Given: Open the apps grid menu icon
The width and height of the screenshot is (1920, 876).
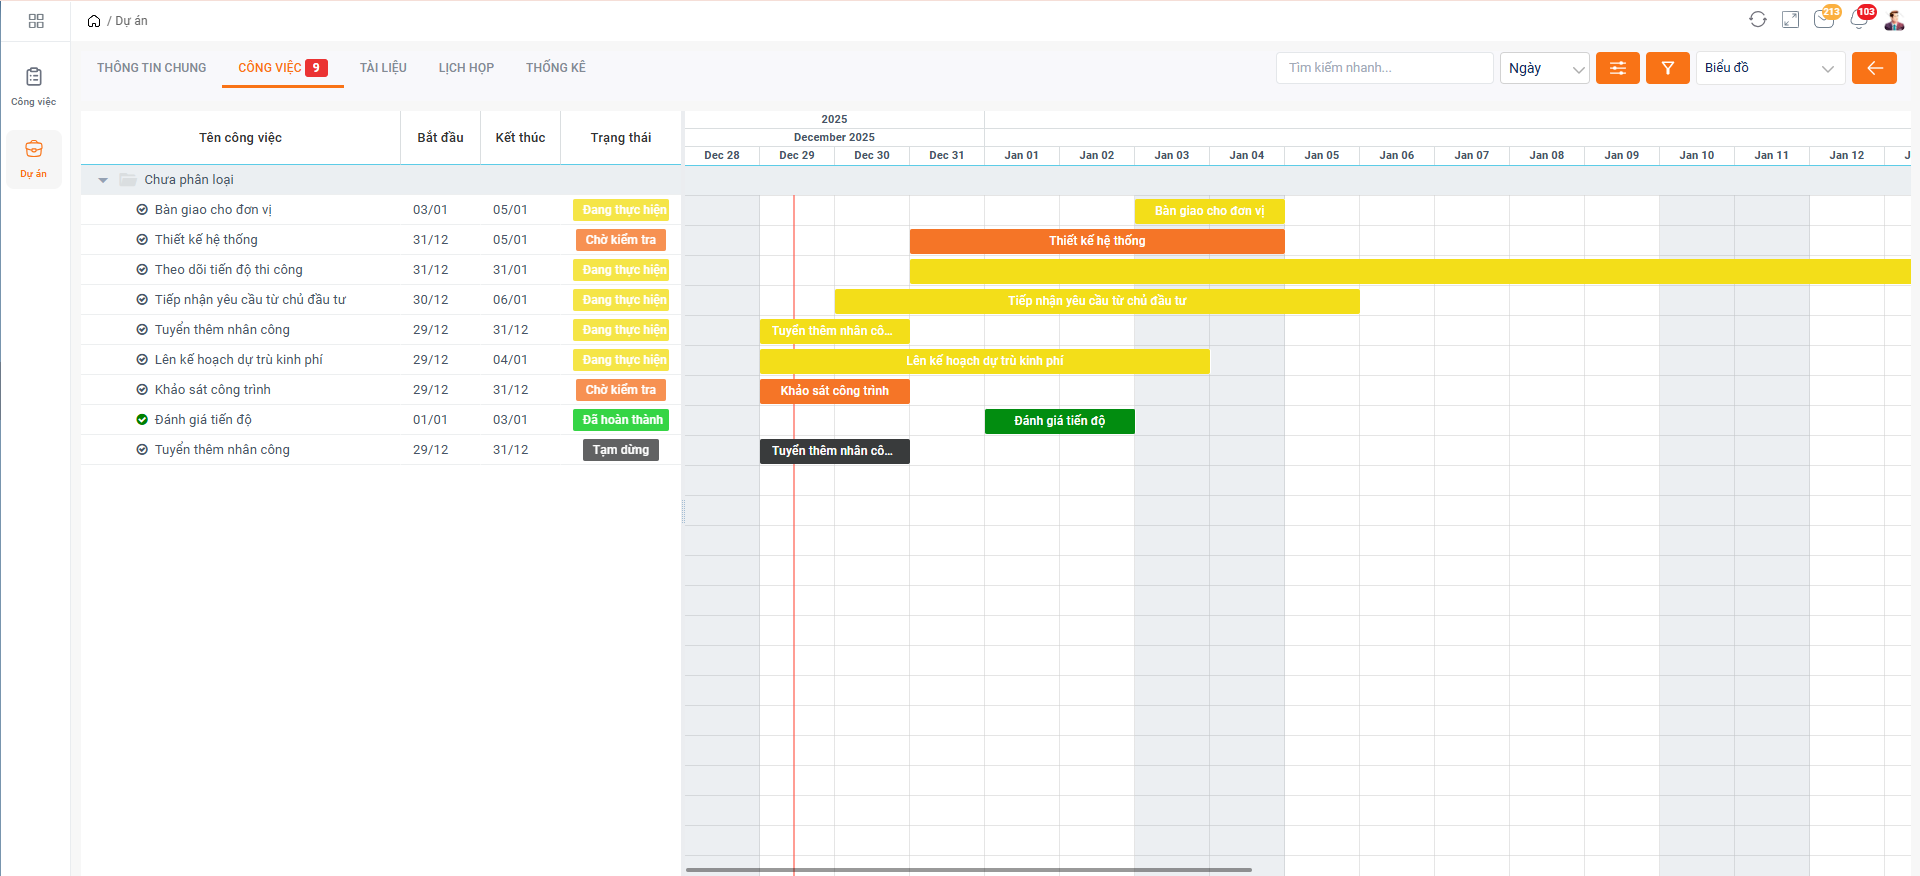Looking at the screenshot, I should (x=36, y=21).
